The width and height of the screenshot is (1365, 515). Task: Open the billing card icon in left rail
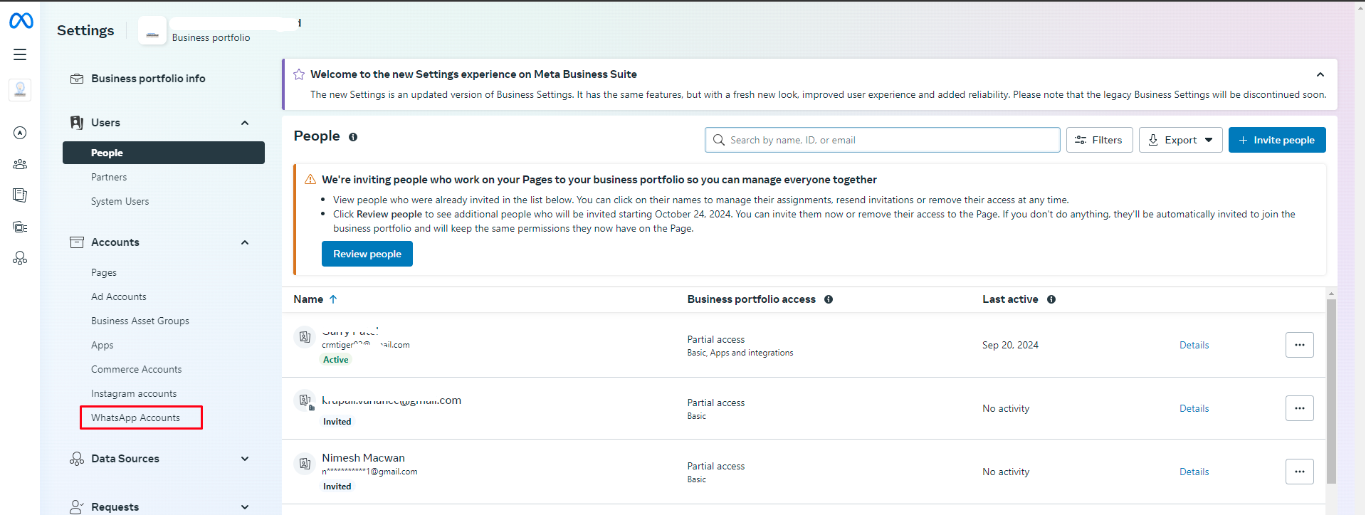tap(20, 226)
